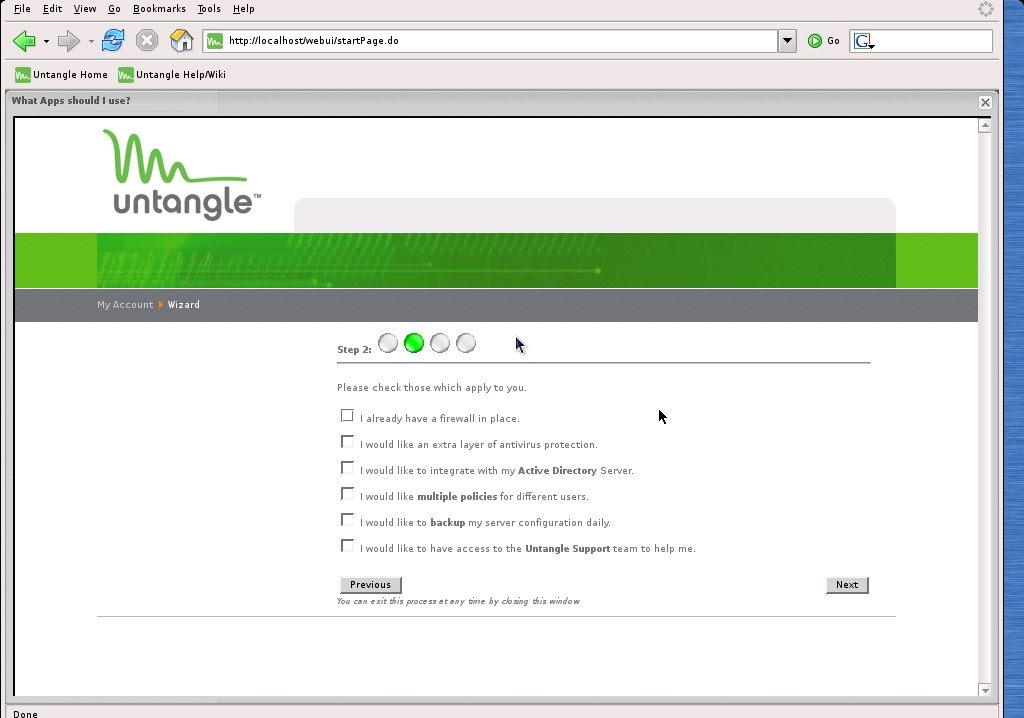This screenshot has width=1024, height=718.
Task: Open the Help menu
Action: 244,8
